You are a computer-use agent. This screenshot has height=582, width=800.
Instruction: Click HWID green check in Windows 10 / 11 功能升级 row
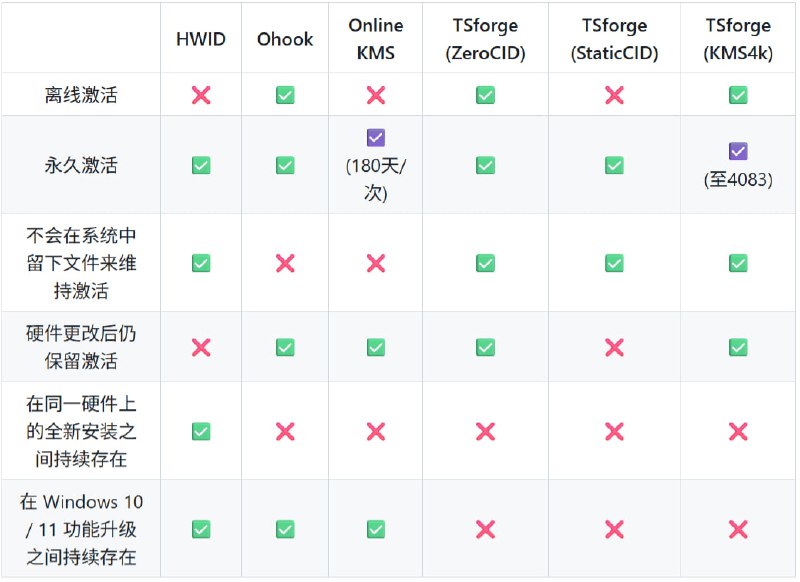pyautogui.click(x=201, y=529)
